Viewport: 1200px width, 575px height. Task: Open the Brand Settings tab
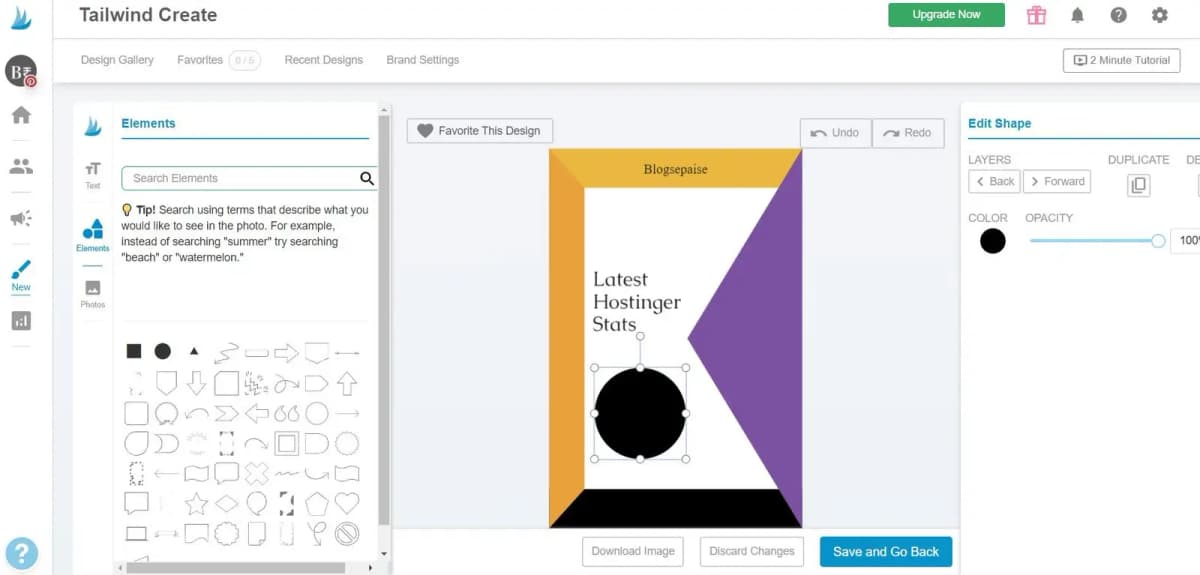tap(423, 60)
